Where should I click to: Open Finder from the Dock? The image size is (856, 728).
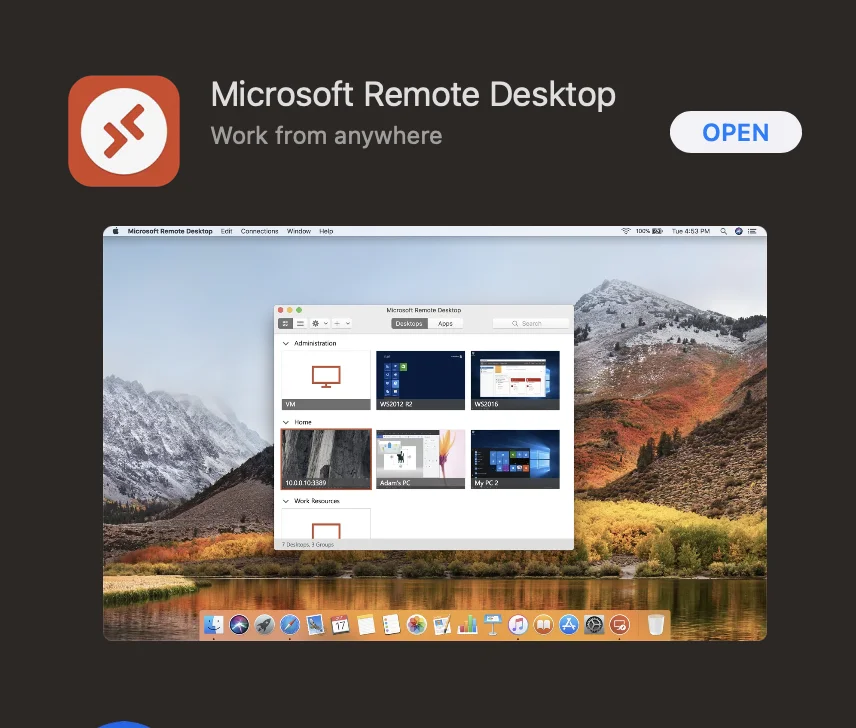click(x=213, y=624)
